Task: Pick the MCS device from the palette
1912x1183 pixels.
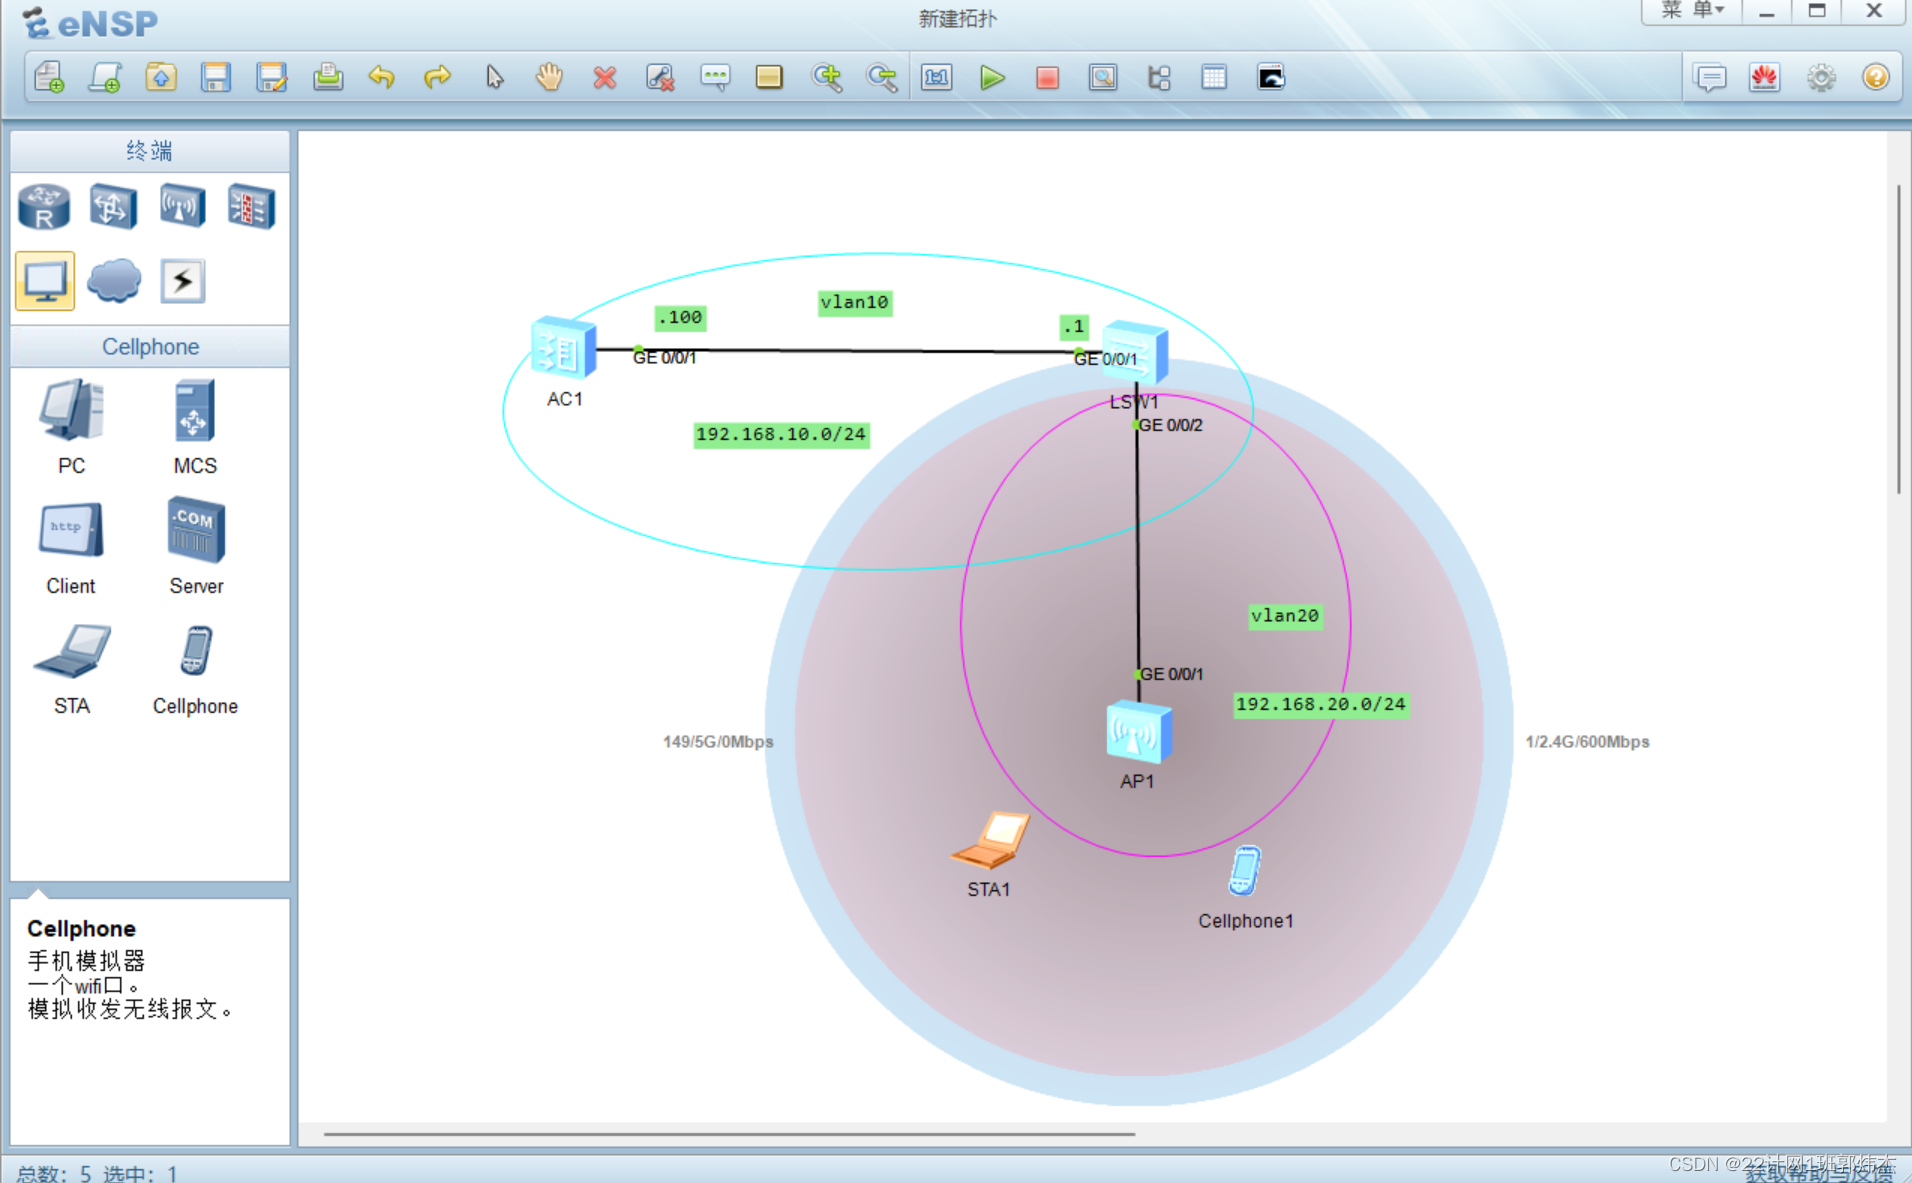Action: pos(194,427)
